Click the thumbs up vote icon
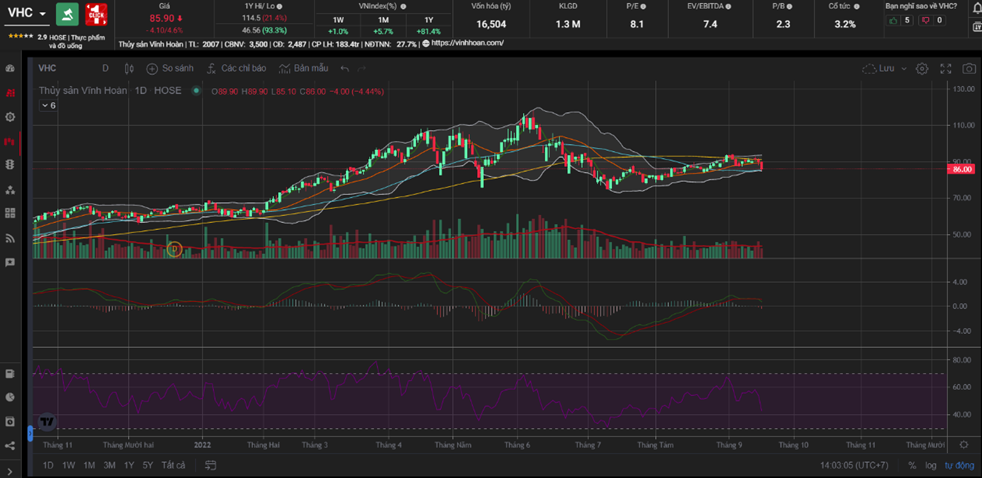The width and height of the screenshot is (982, 478). coord(894,20)
